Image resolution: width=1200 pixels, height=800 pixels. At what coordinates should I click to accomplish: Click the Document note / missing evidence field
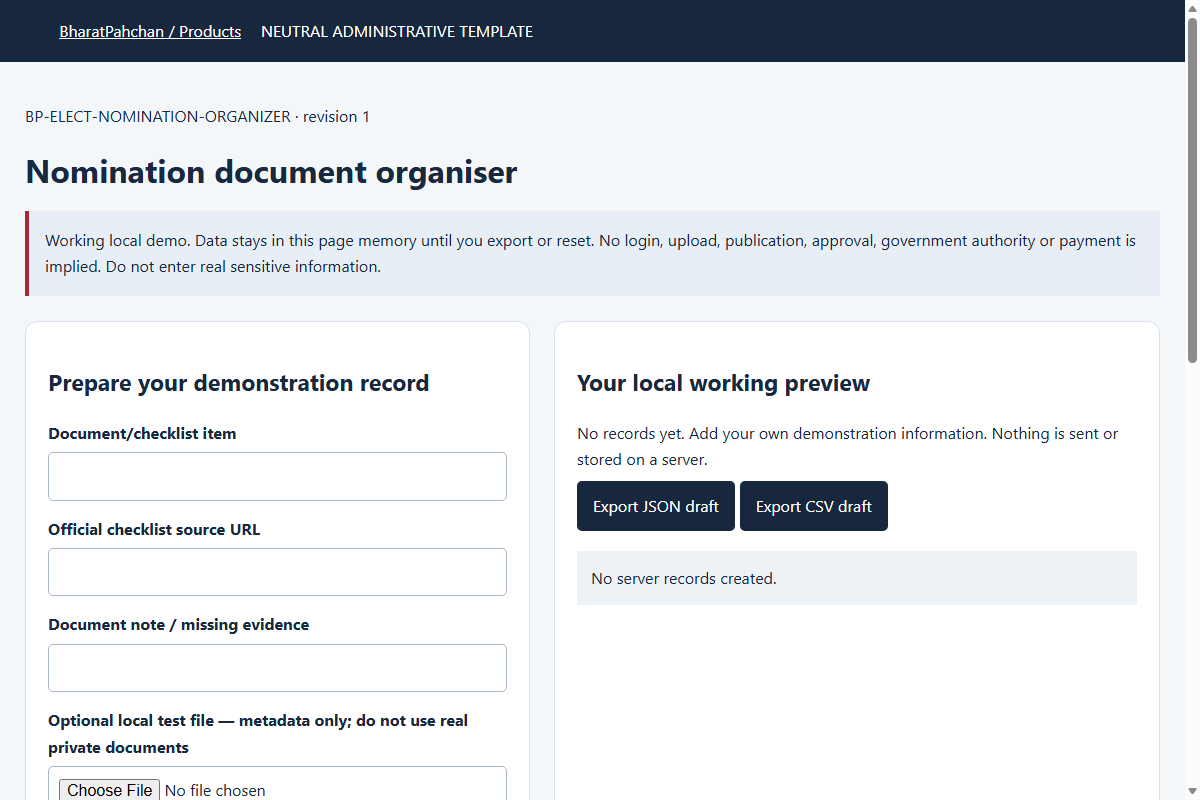click(277, 668)
